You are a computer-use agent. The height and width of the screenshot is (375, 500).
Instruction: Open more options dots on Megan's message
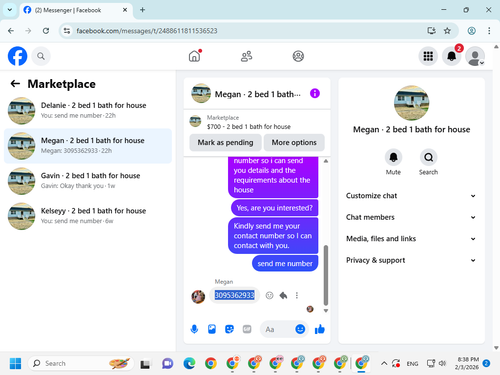(297, 295)
